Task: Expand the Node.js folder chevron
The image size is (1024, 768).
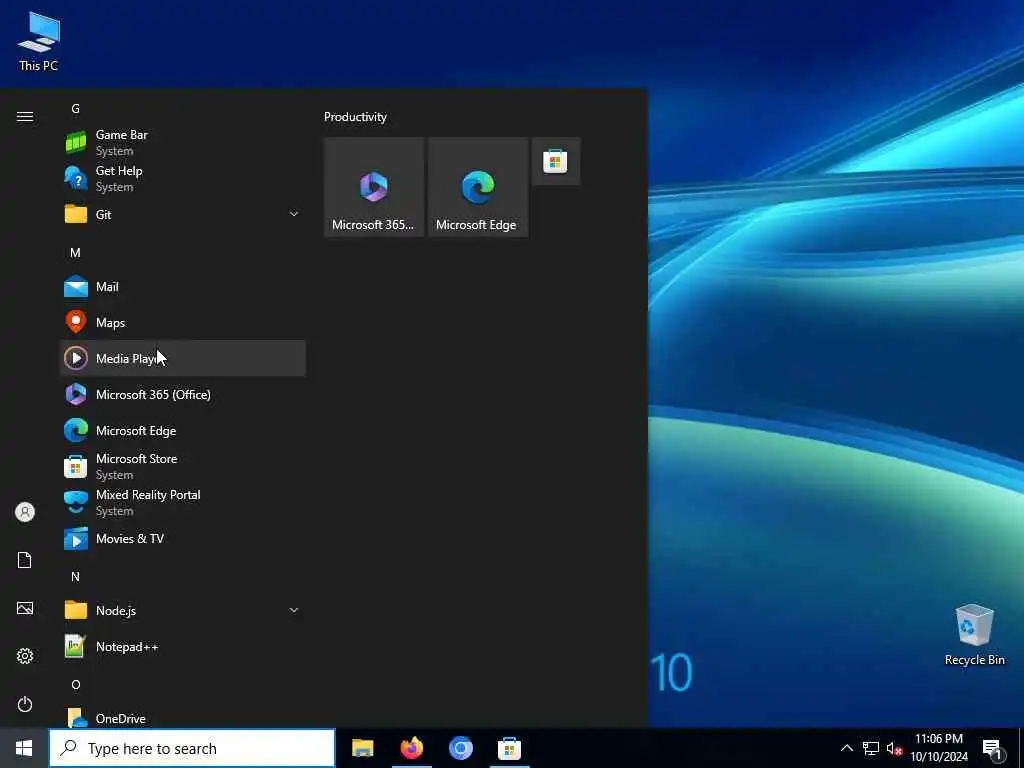Action: [294, 610]
